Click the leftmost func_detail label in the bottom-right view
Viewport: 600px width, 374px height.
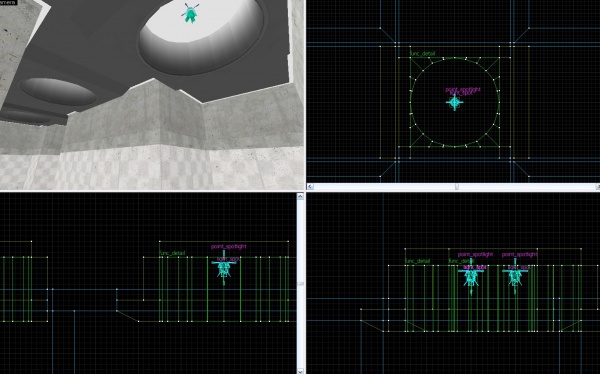point(417,261)
